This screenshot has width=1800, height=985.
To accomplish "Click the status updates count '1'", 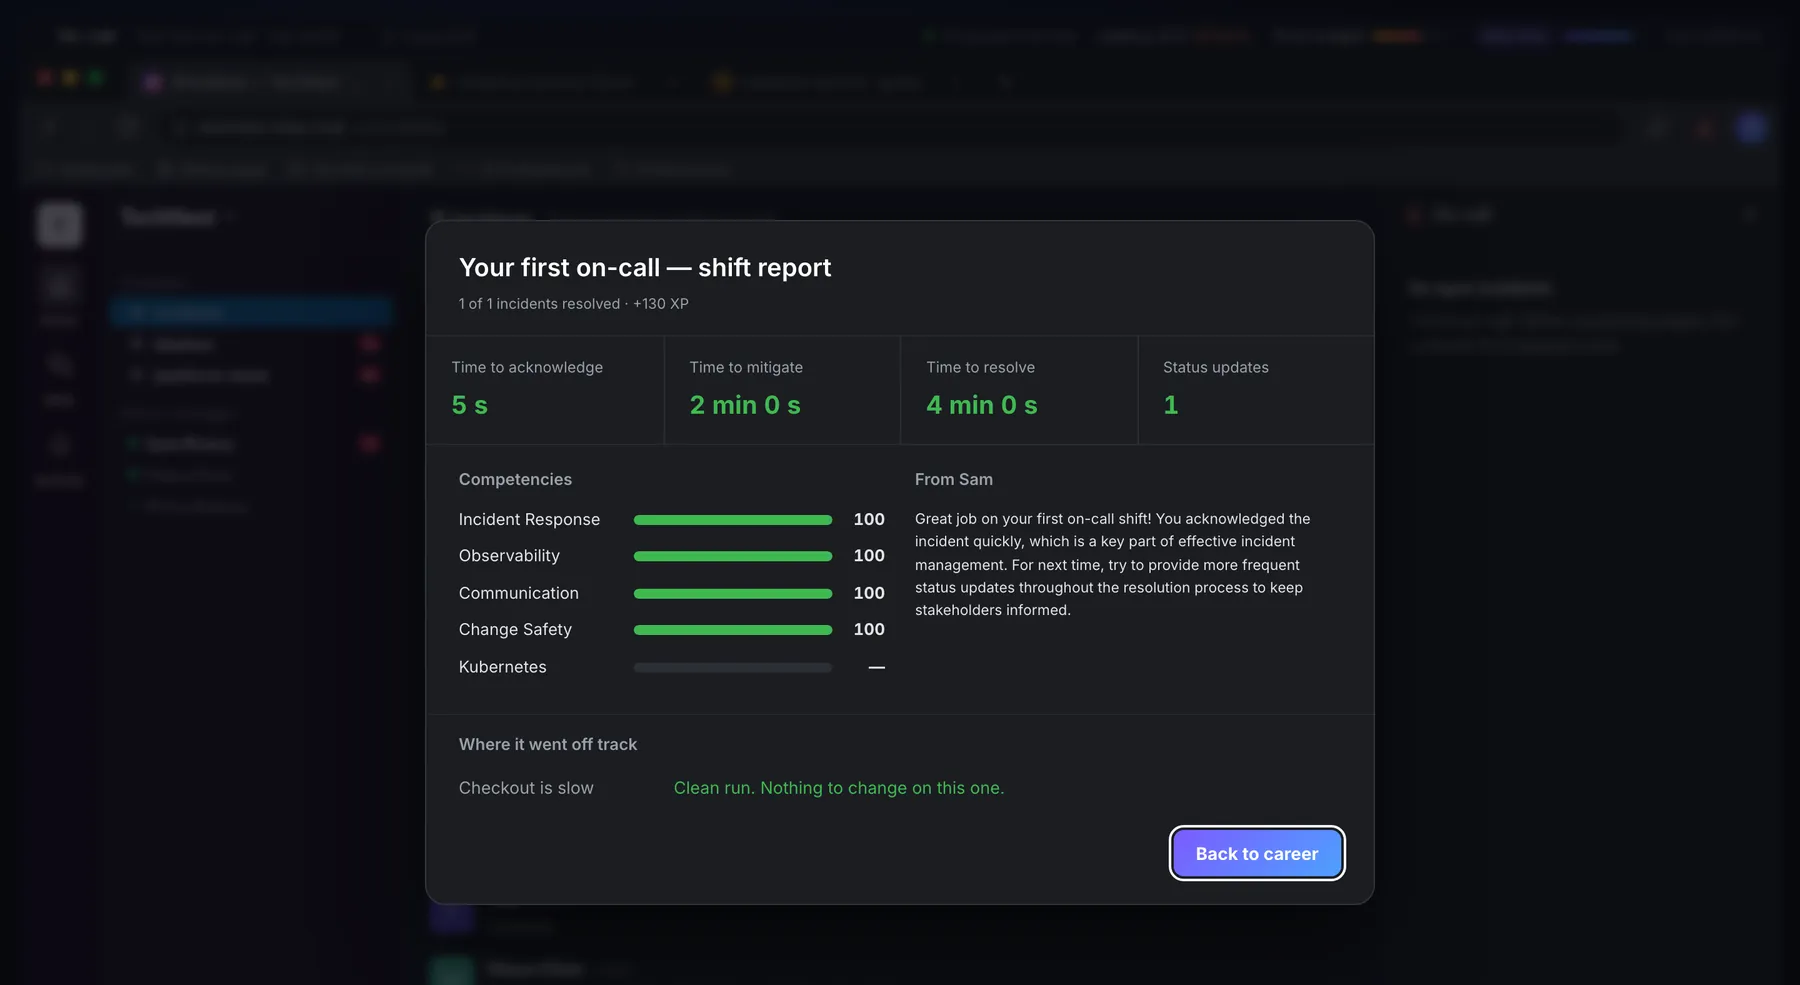I will pyautogui.click(x=1171, y=405).
